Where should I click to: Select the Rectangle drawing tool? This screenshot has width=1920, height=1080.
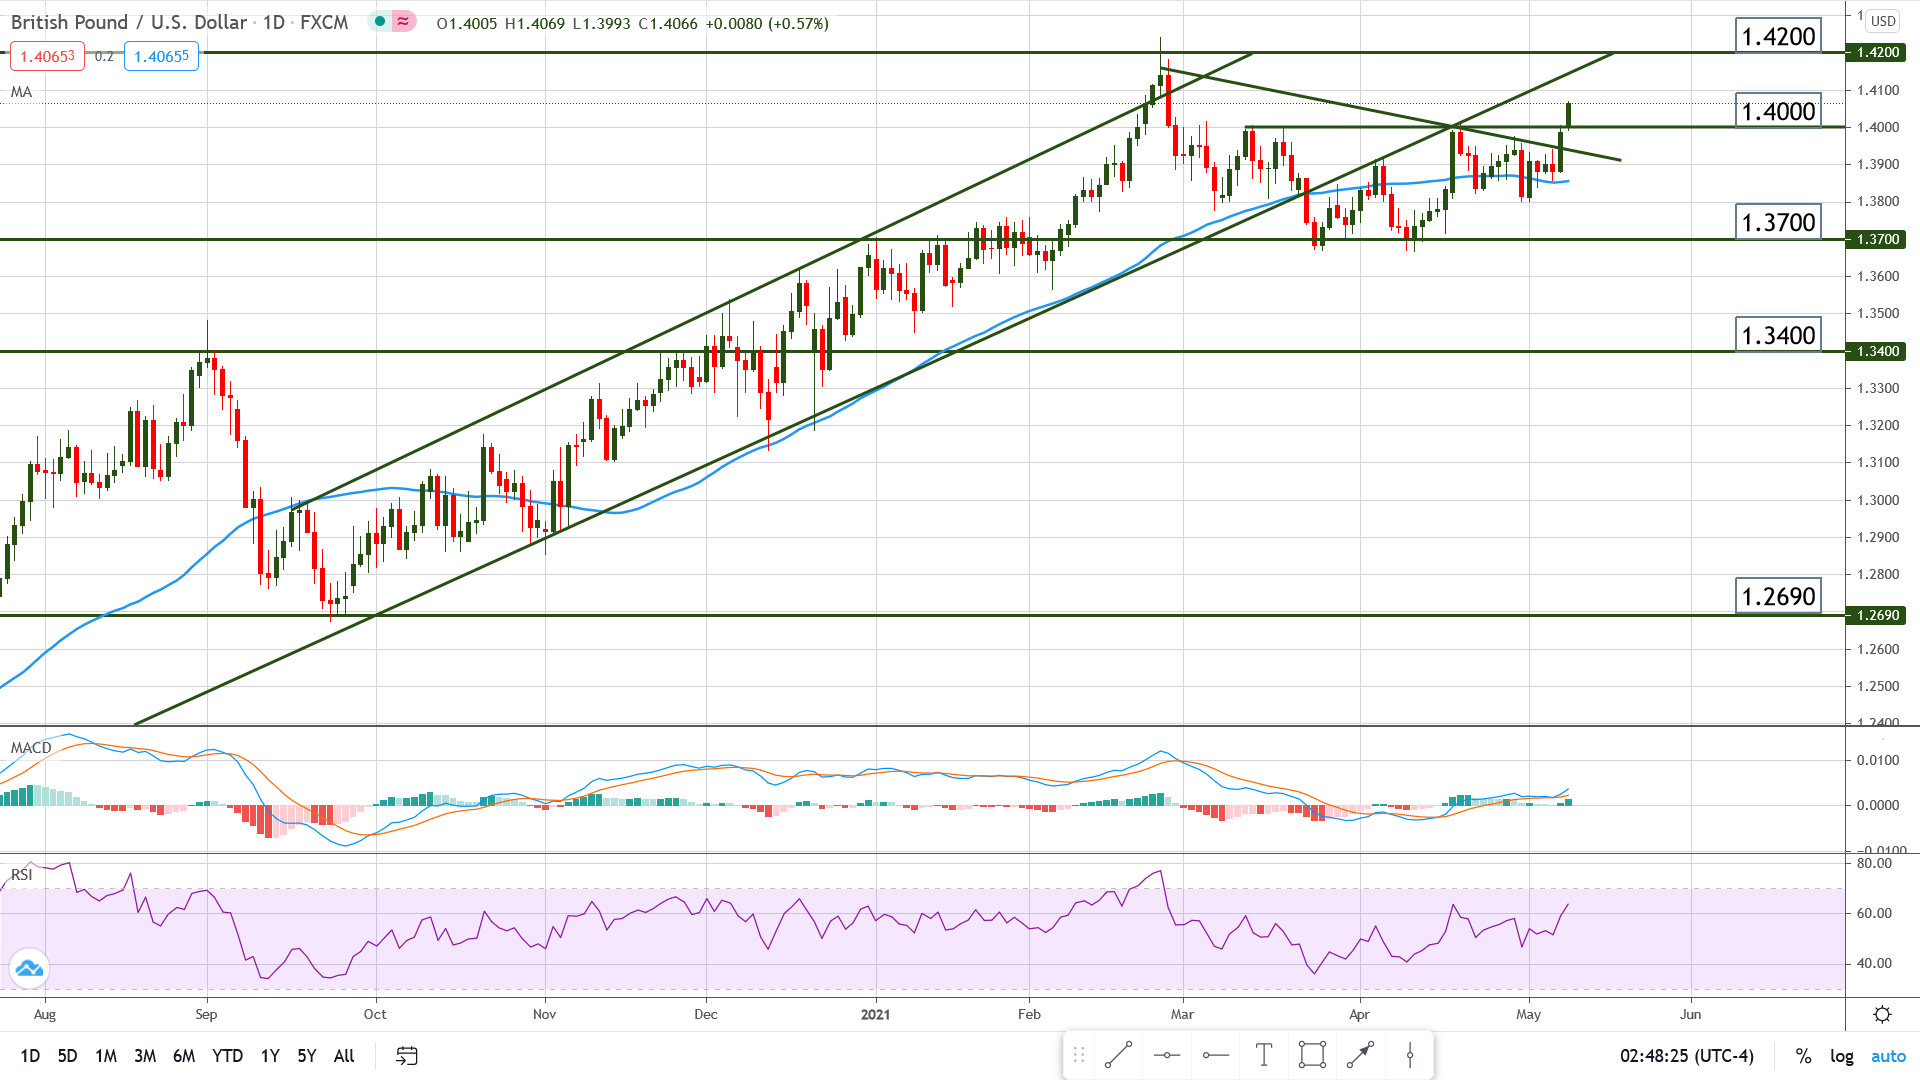tap(1312, 1055)
